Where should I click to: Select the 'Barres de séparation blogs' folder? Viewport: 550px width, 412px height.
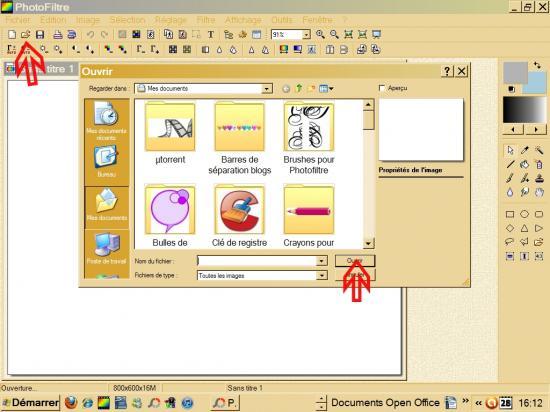coord(240,138)
